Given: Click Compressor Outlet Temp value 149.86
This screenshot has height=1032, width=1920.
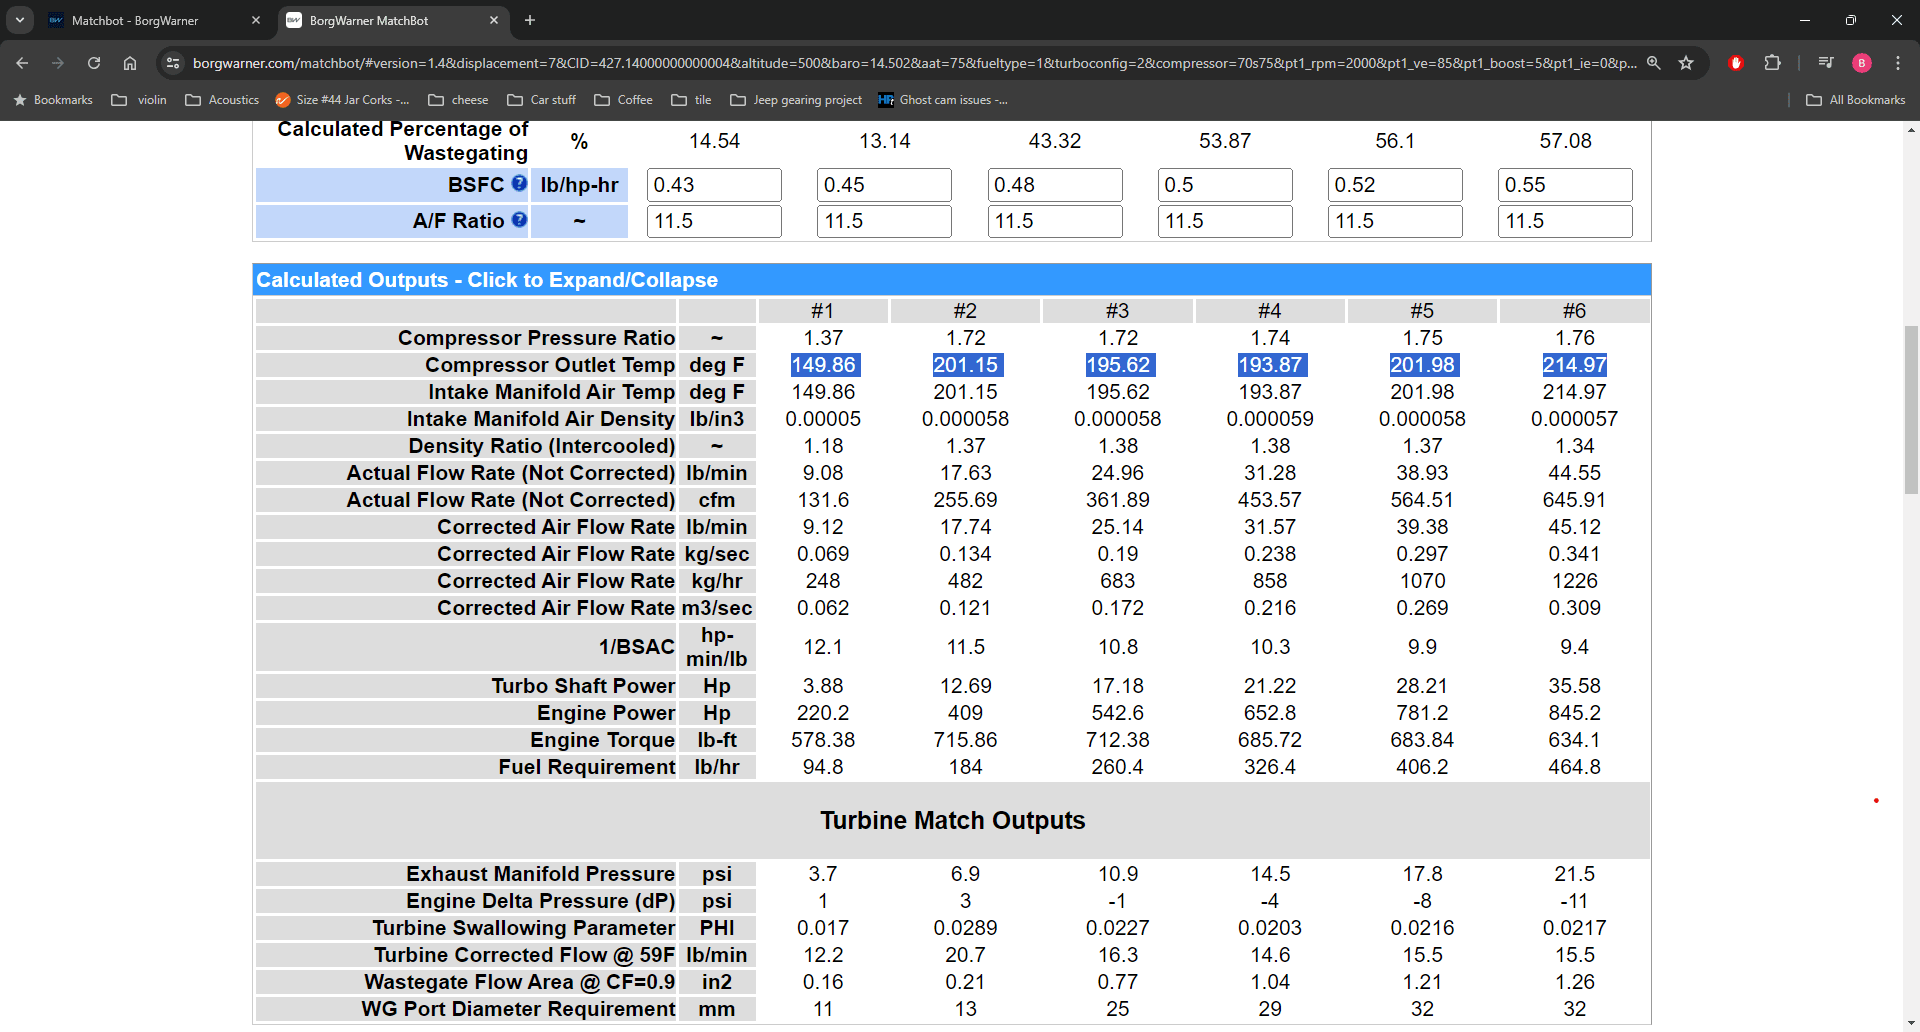Looking at the screenshot, I should pos(823,365).
